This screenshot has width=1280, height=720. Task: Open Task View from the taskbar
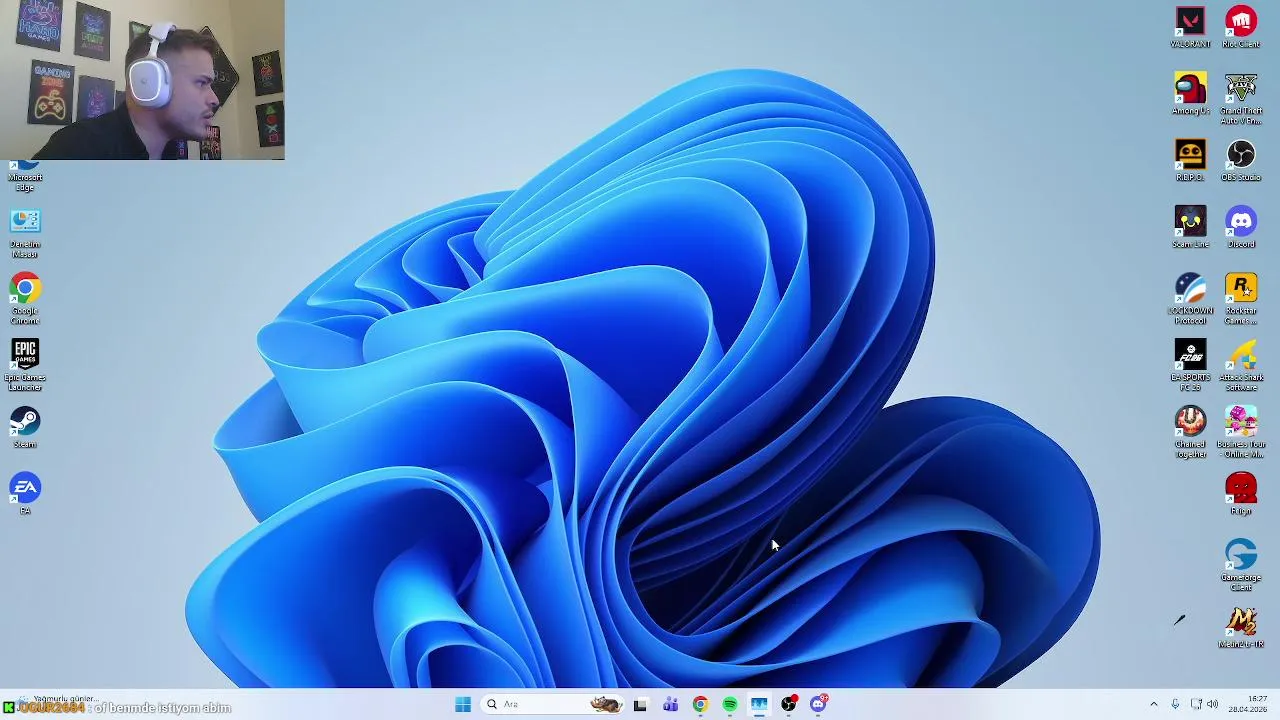click(x=640, y=705)
